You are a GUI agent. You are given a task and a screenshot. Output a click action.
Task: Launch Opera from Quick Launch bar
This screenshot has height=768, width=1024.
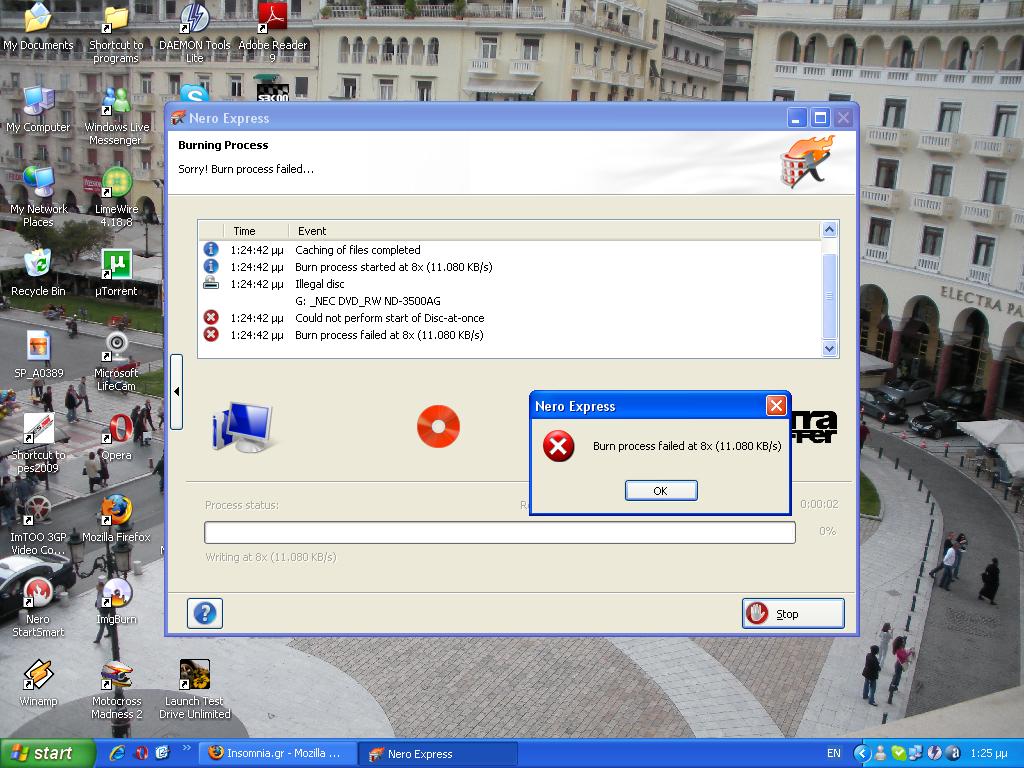coord(141,753)
